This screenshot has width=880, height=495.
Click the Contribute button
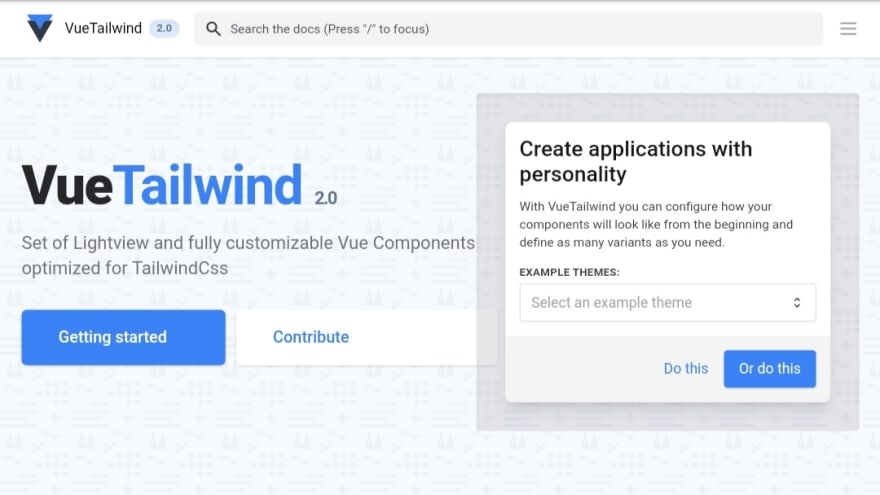[366, 337]
